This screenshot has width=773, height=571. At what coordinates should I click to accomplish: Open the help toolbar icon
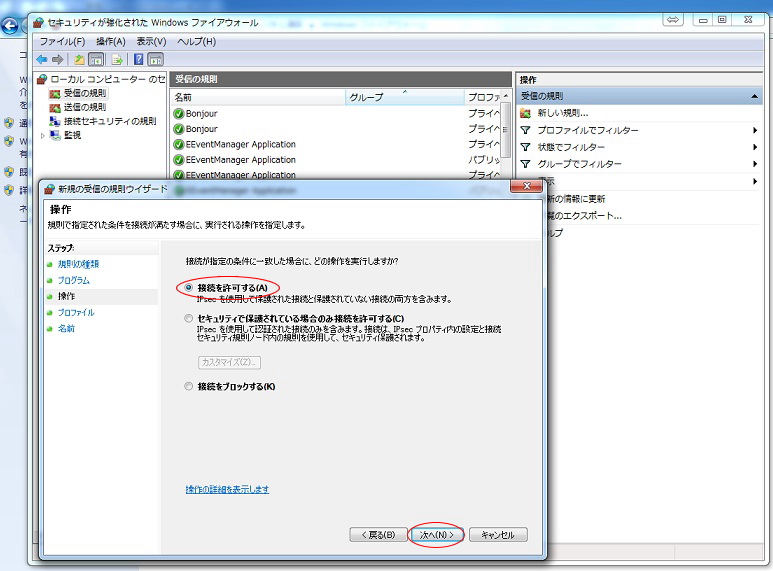click(139, 60)
